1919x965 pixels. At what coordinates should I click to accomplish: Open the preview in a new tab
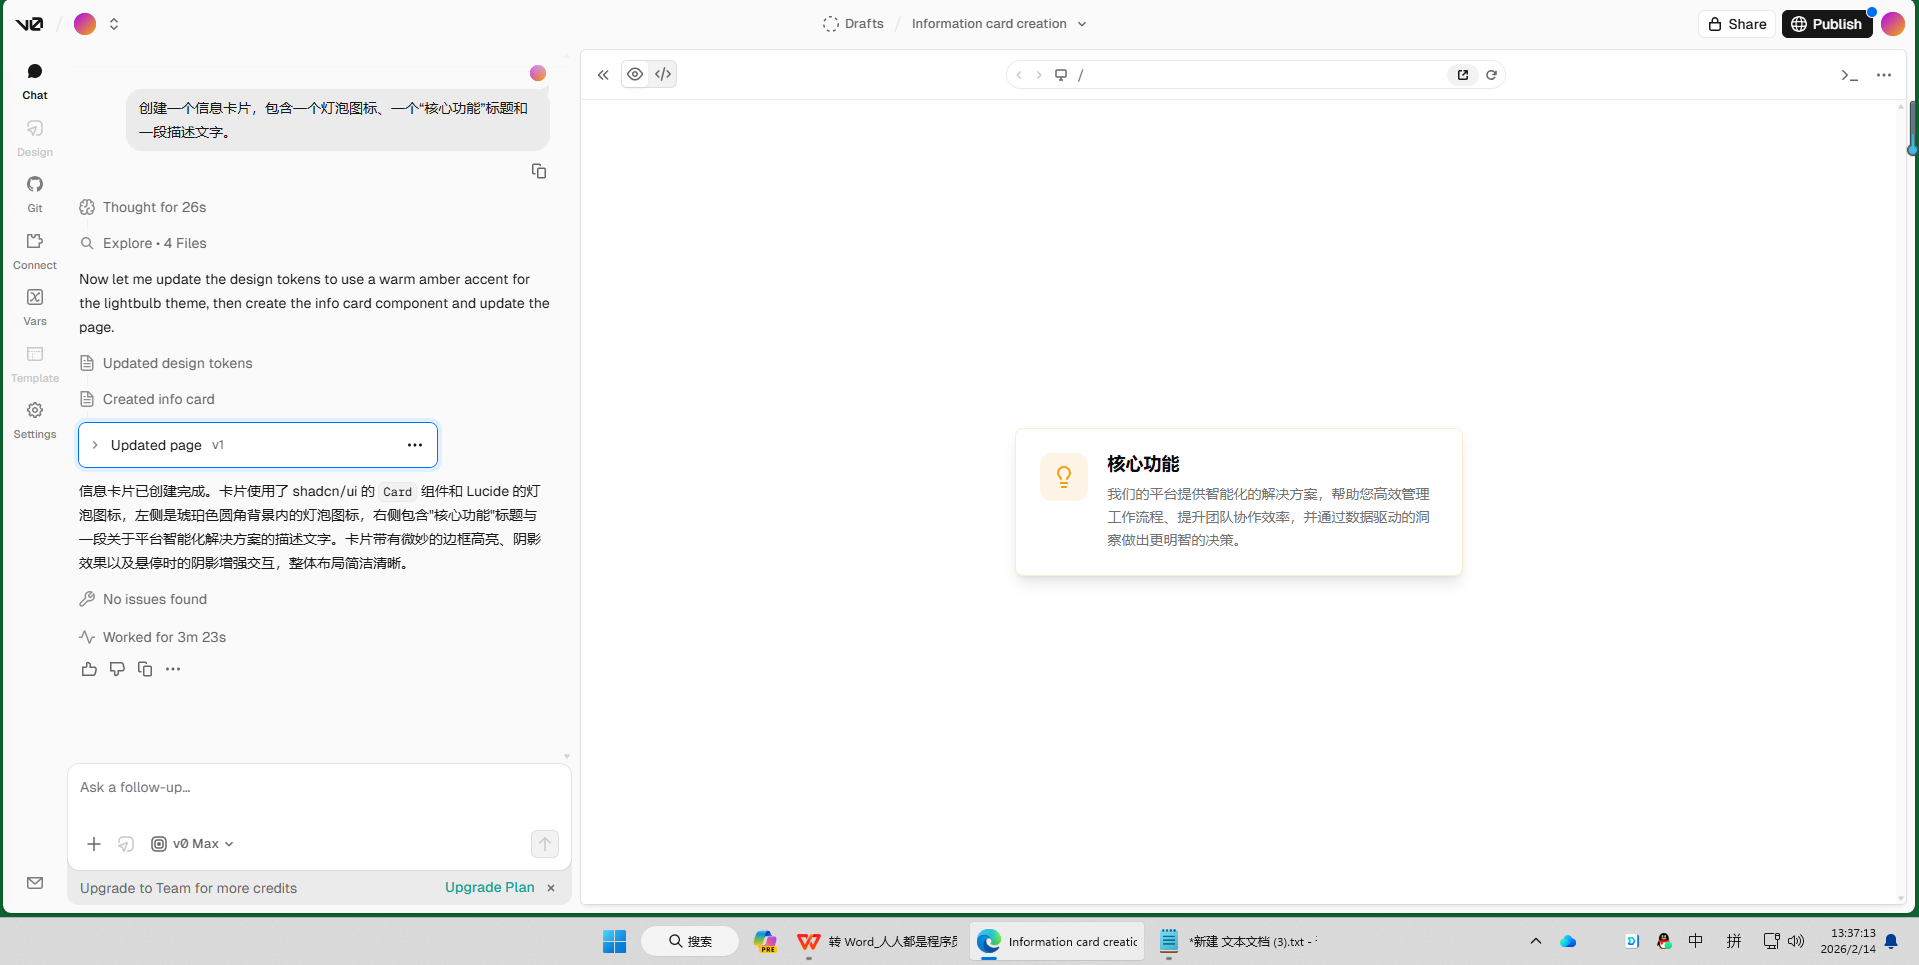coord(1463,74)
